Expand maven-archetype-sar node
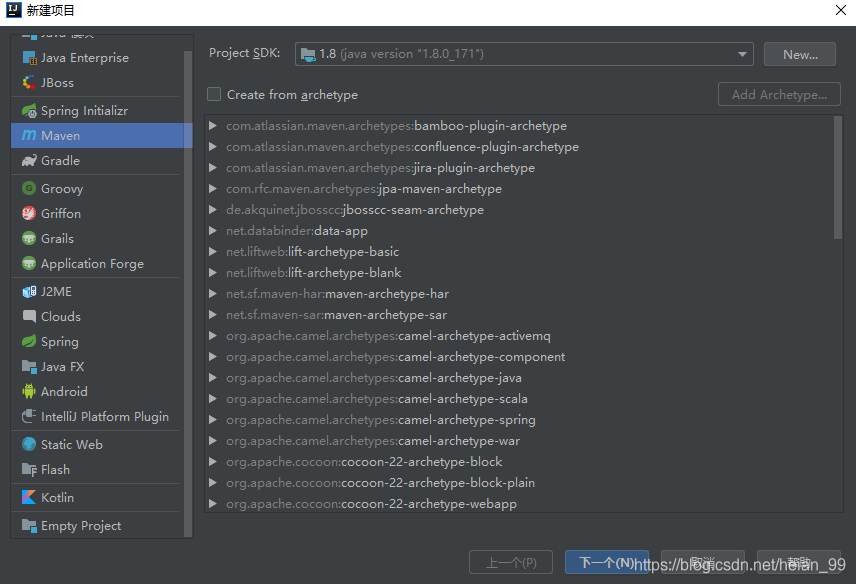 coord(213,315)
